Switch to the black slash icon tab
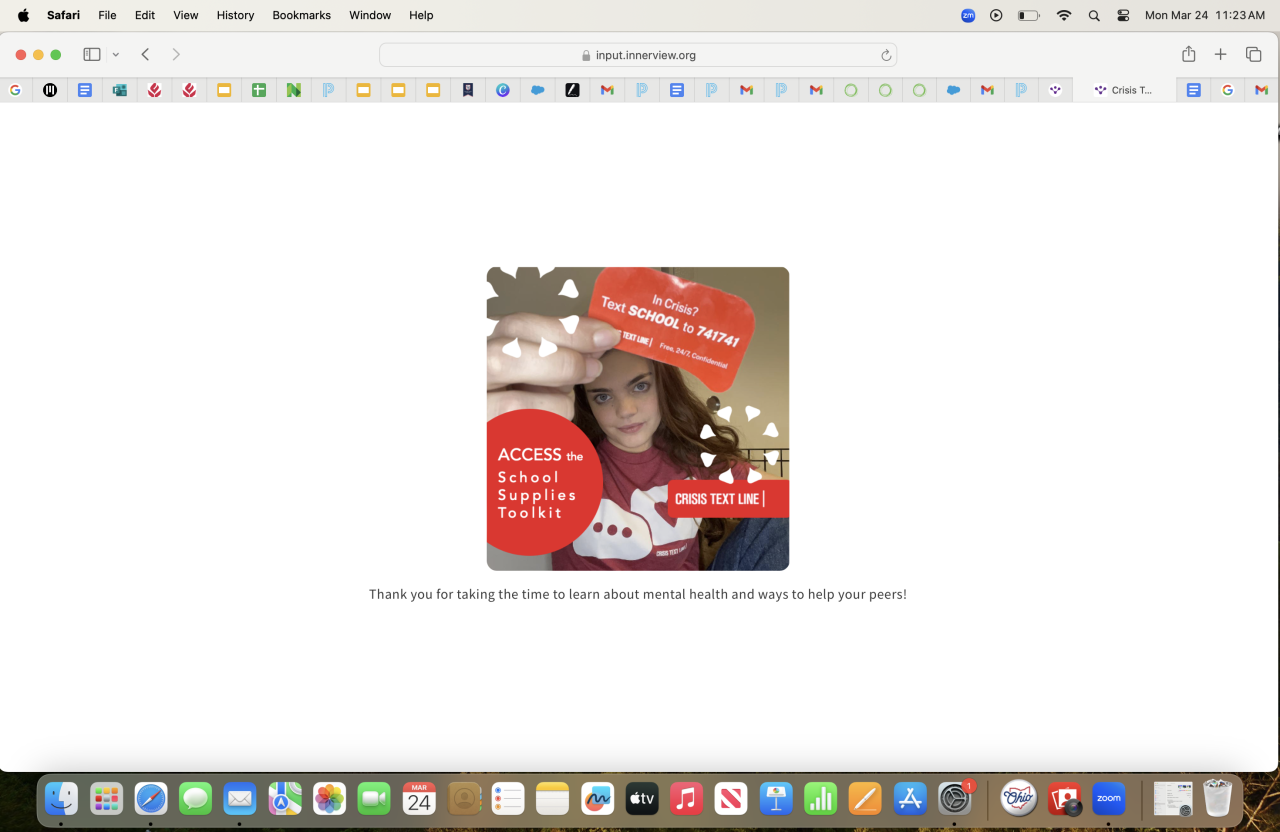Screen dimensions: 1280x832 [572, 90]
